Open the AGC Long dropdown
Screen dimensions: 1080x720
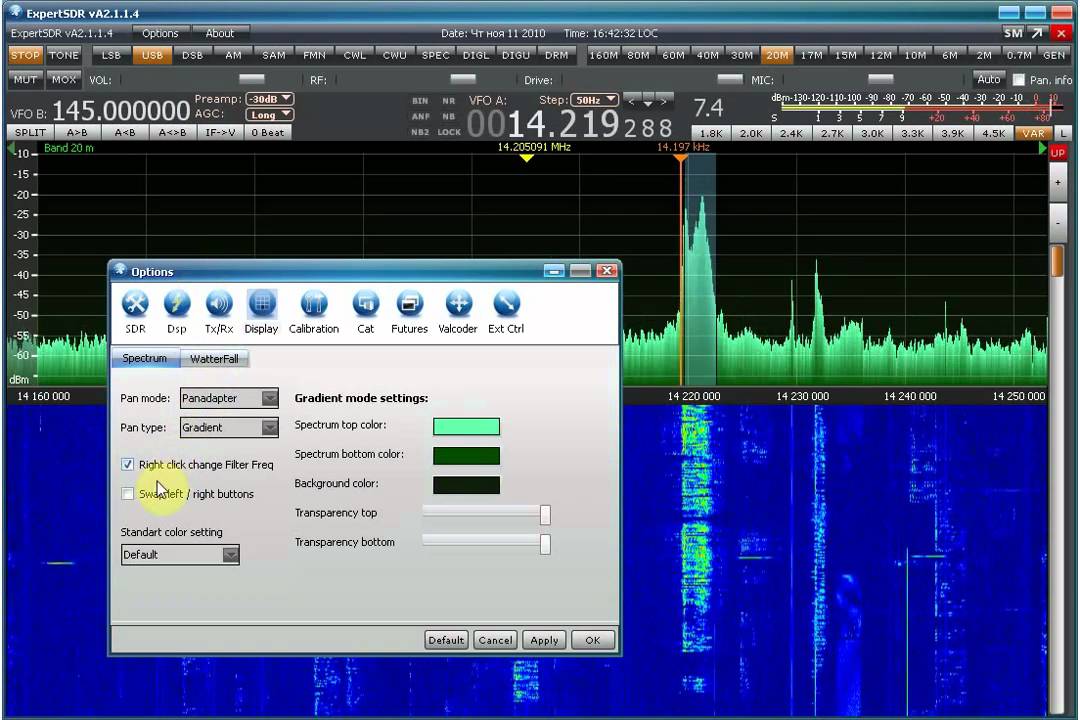coord(269,115)
